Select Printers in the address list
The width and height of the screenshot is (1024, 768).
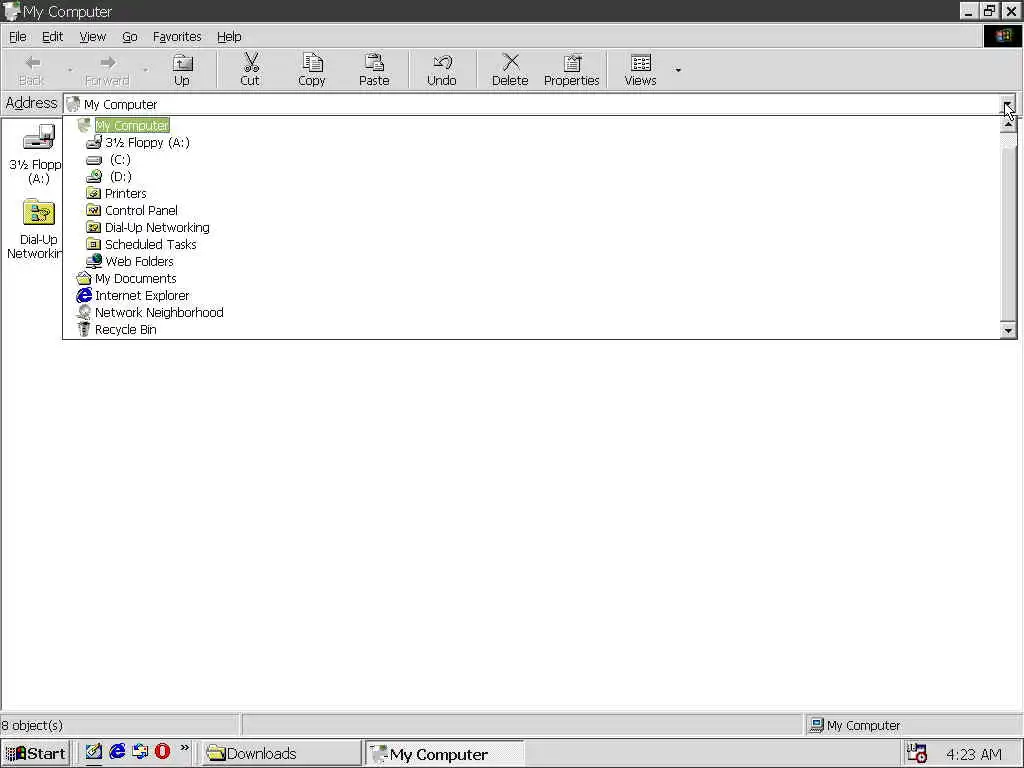point(125,193)
